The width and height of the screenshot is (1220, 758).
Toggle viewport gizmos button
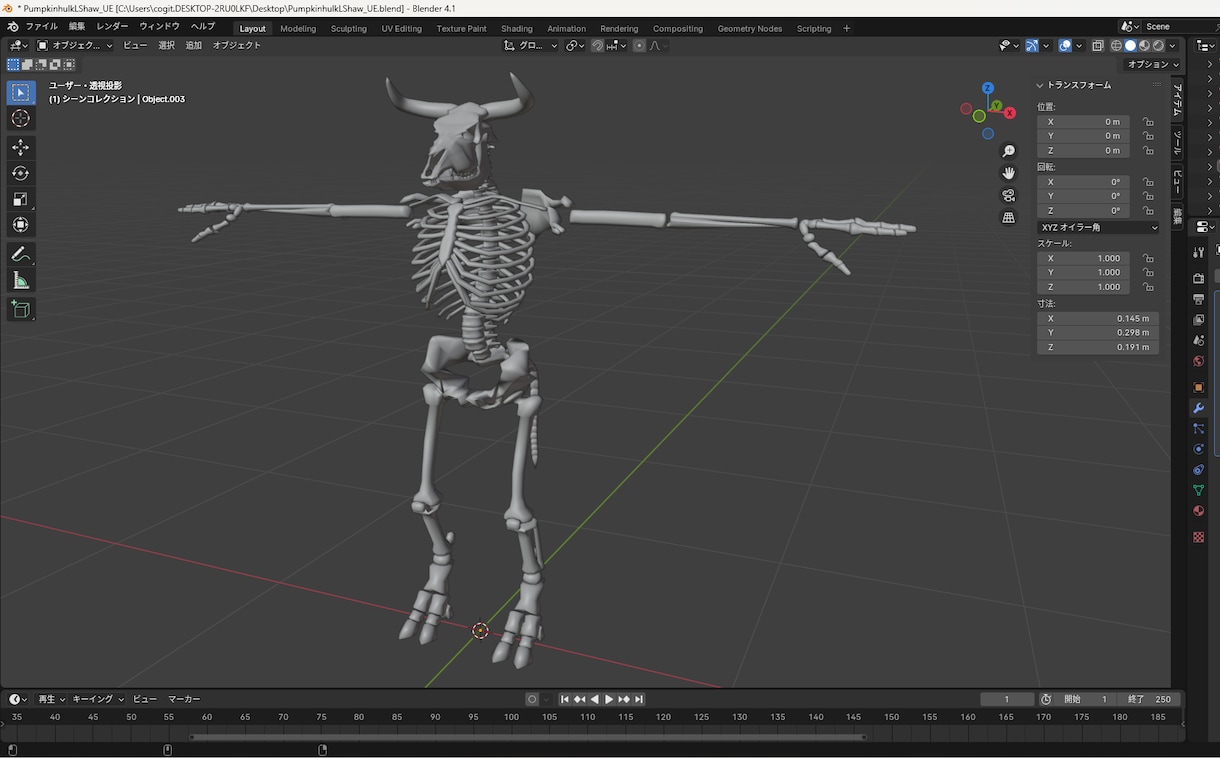1032,46
